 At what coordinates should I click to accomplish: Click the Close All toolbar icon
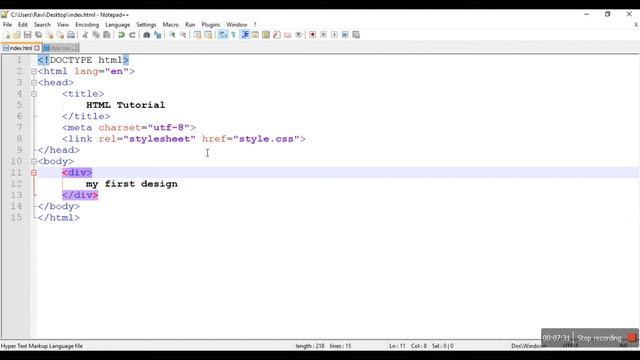tap(60, 35)
